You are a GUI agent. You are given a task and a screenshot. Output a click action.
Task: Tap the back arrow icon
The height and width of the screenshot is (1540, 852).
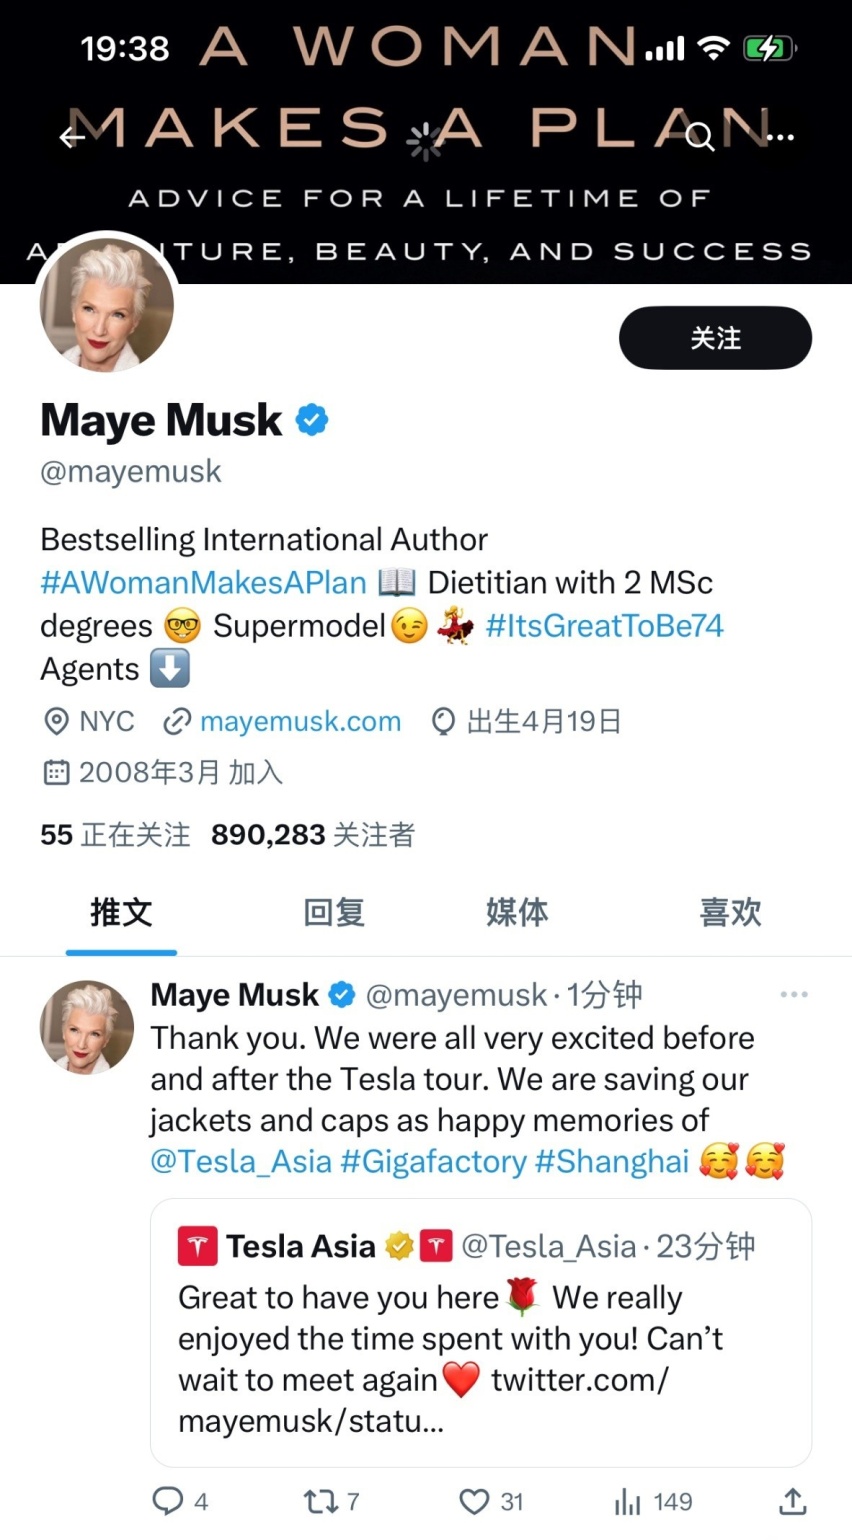(x=72, y=137)
